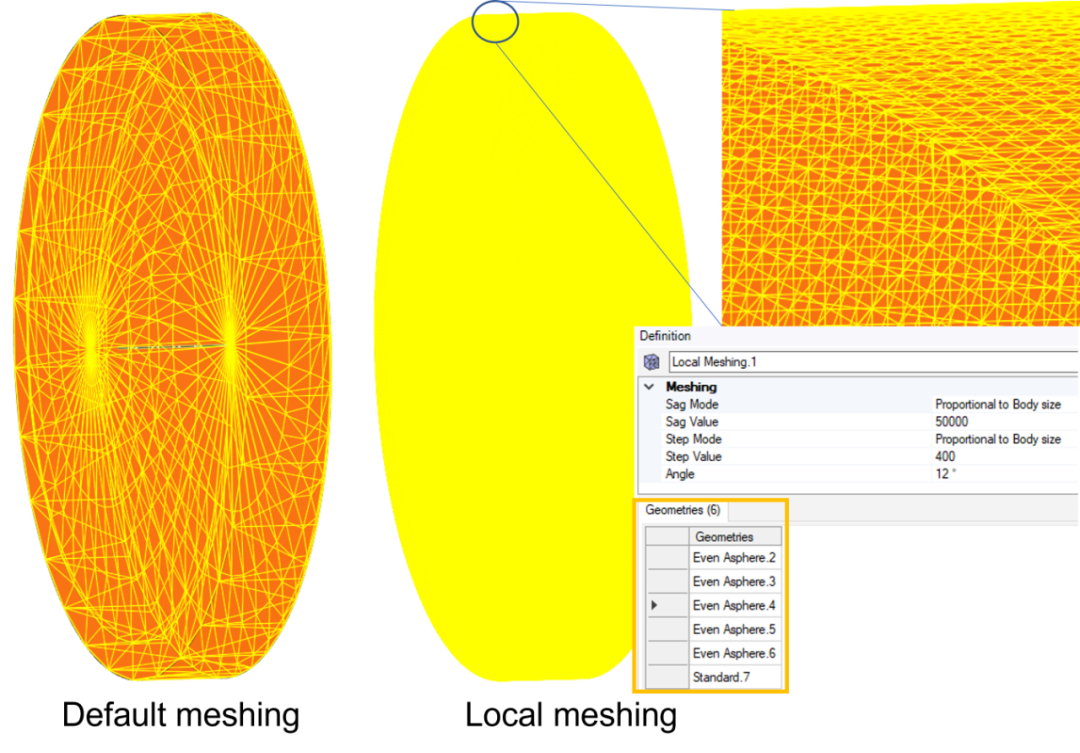Screen dimensions: 1080x753
Task: Select the Standard.7 geometry row
Action: pyautogui.click(x=735, y=677)
